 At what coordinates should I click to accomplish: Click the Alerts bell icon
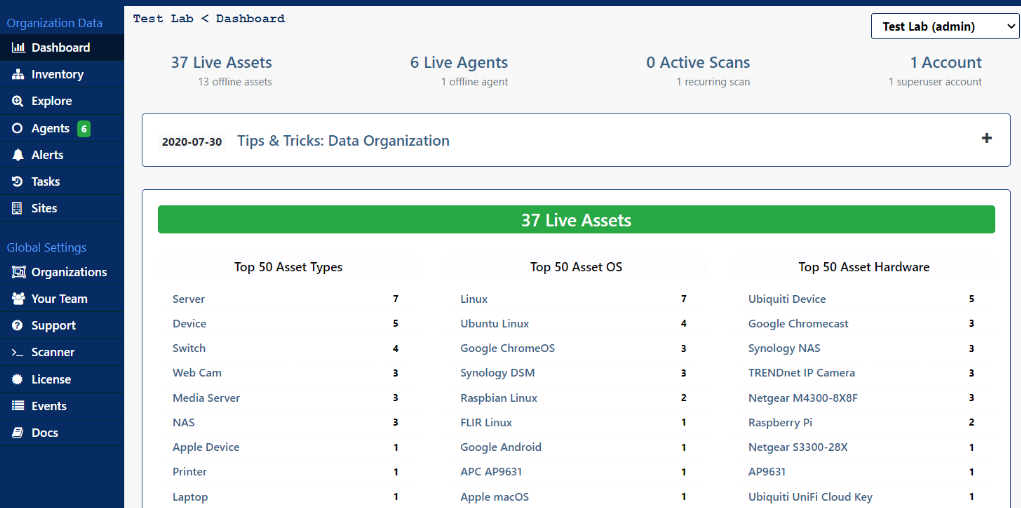18,155
